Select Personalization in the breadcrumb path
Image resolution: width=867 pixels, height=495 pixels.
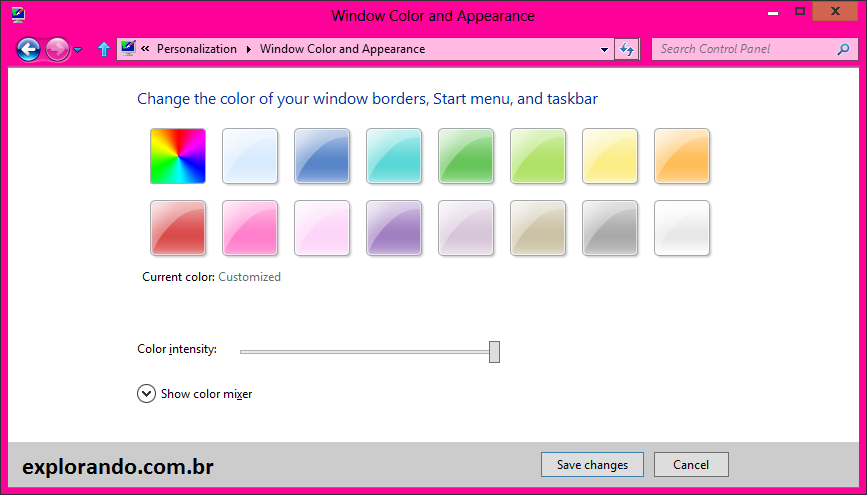197,49
